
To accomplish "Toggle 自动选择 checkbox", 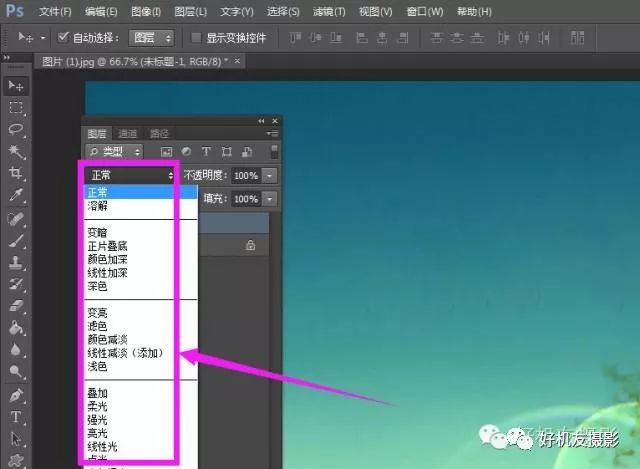I will (x=63, y=38).
